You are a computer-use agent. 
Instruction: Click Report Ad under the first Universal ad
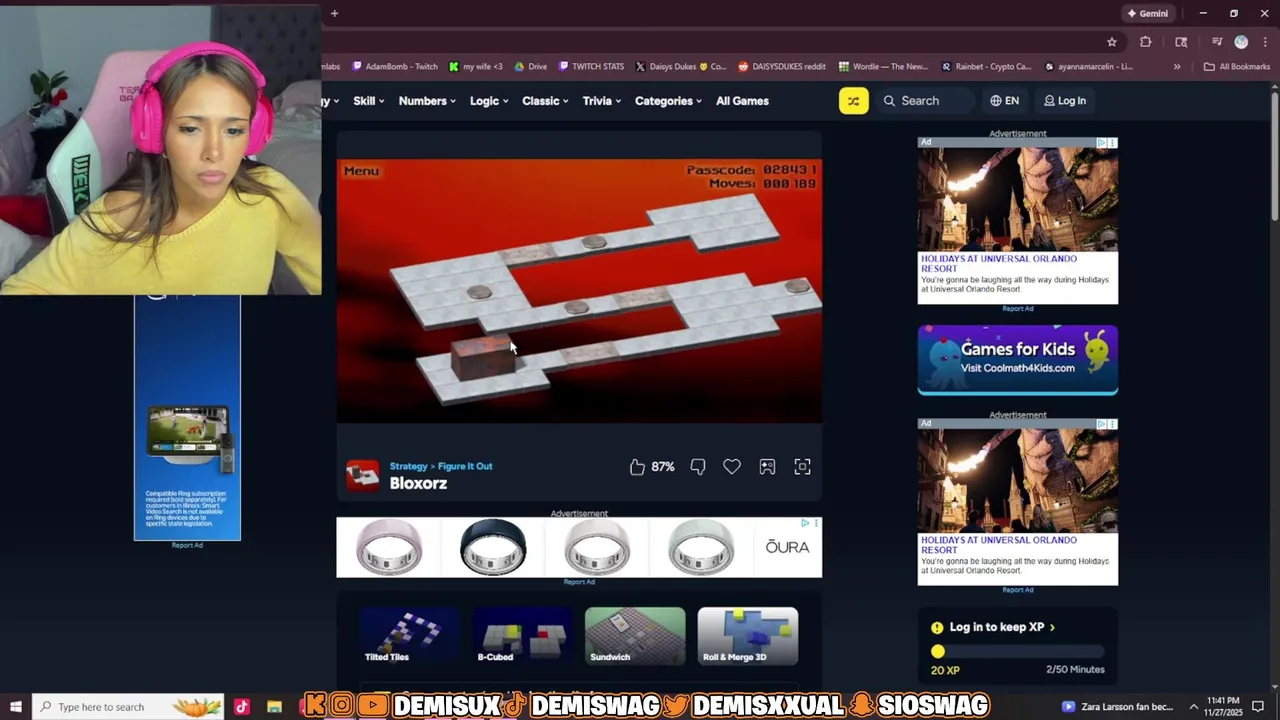tap(1018, 309)
